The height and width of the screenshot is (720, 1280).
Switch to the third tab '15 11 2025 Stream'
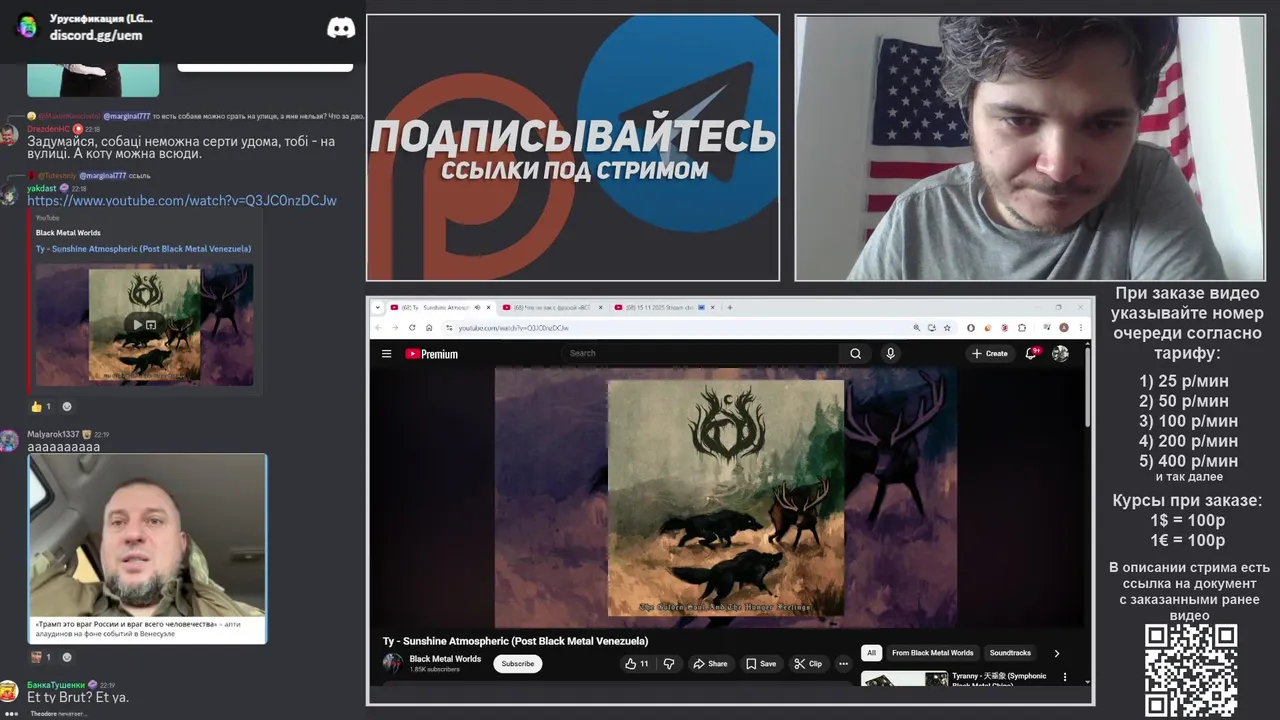tap(665, 307)
